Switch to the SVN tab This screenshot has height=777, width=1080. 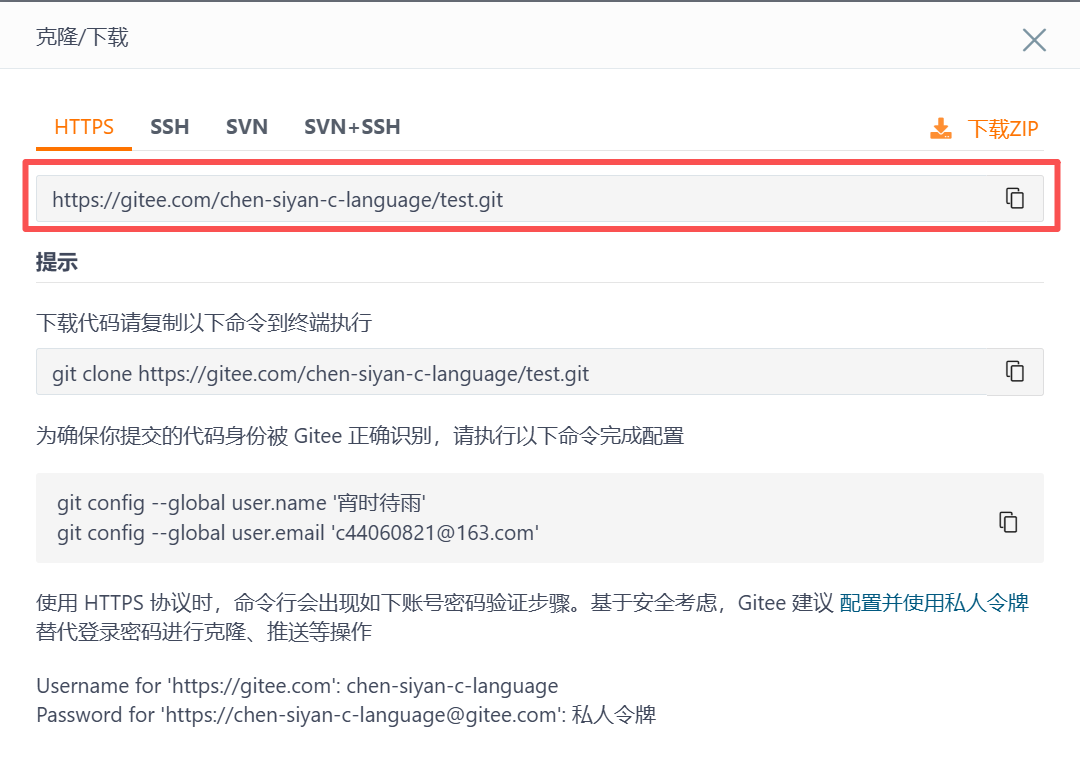247,127
